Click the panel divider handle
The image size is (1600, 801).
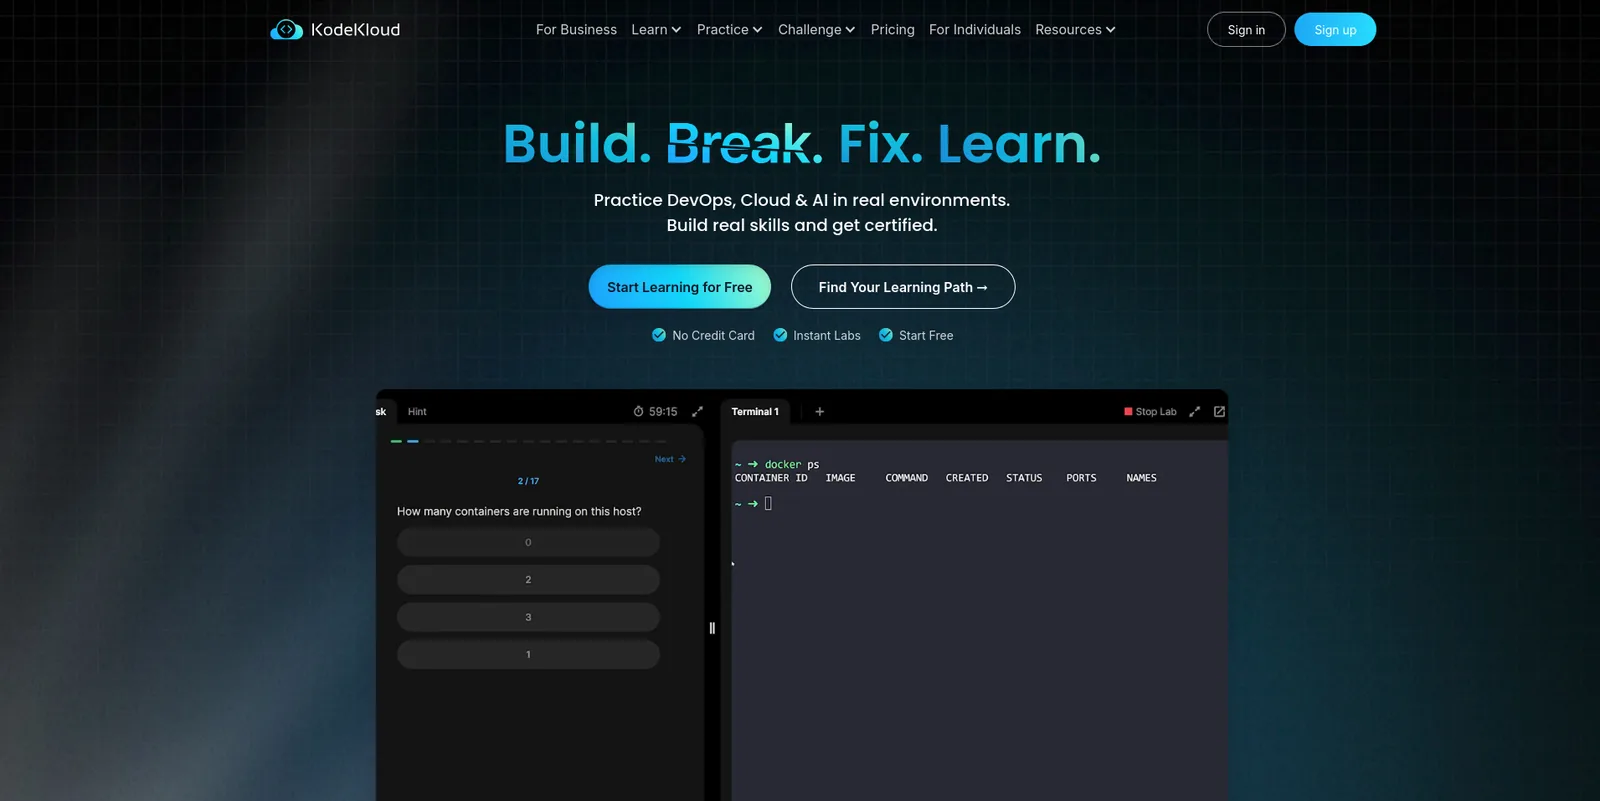[x=712, y=628]
